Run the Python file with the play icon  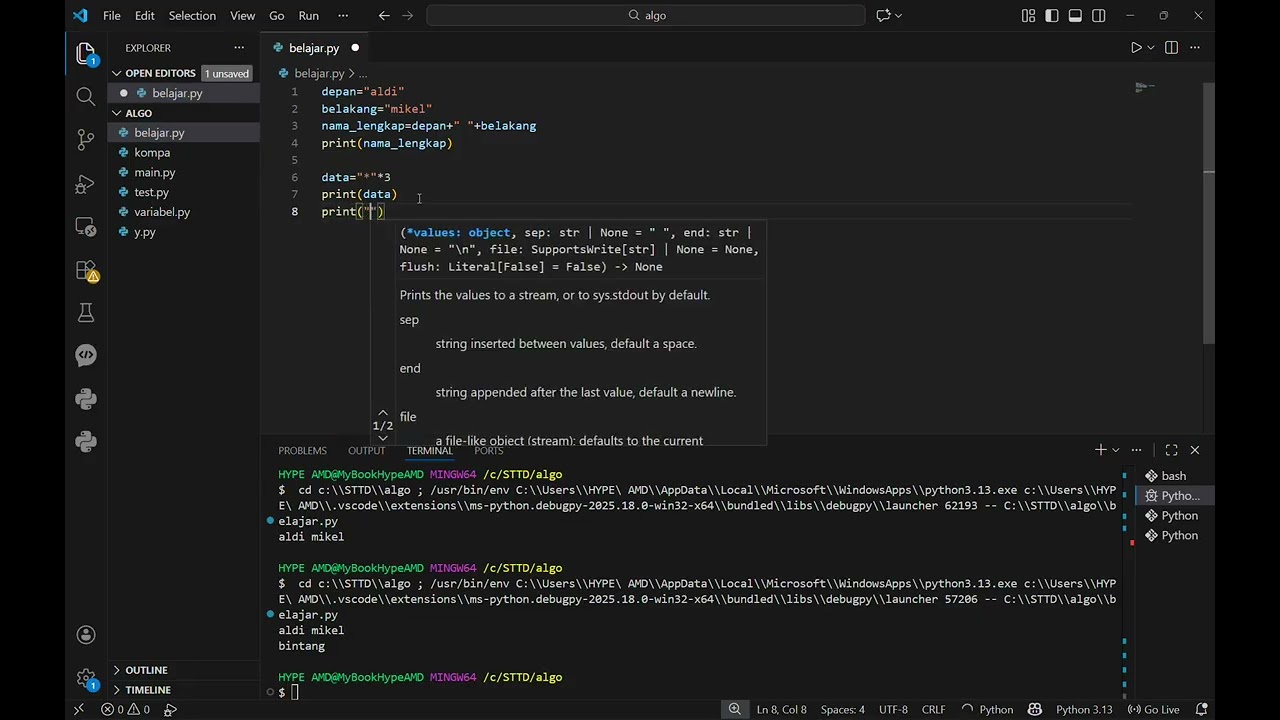[1136, 48]
